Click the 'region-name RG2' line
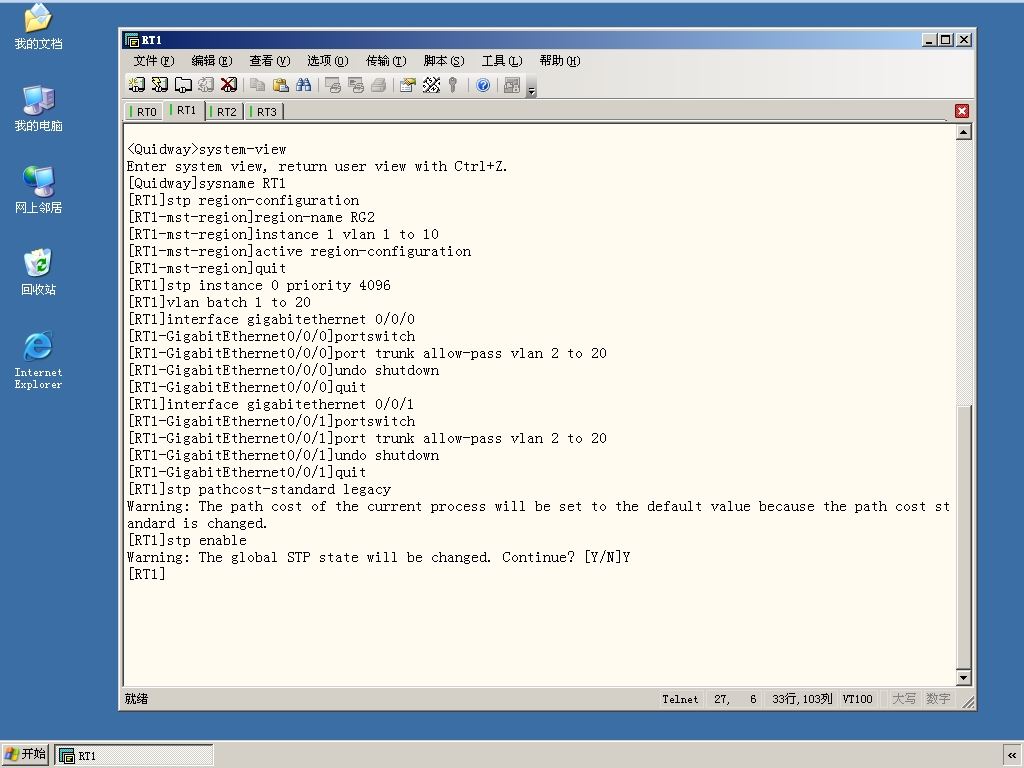 pyautogui.click(x=251, y=217)
